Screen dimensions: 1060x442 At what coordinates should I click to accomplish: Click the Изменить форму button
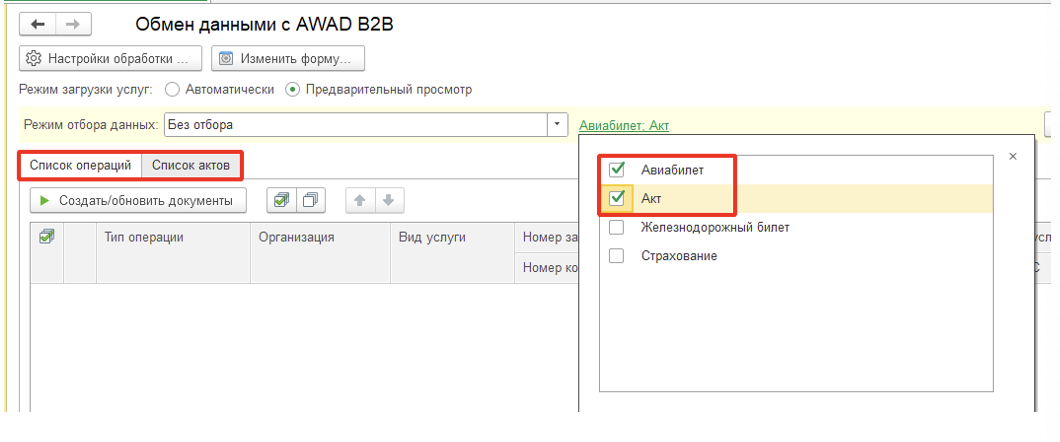point(288,59)
